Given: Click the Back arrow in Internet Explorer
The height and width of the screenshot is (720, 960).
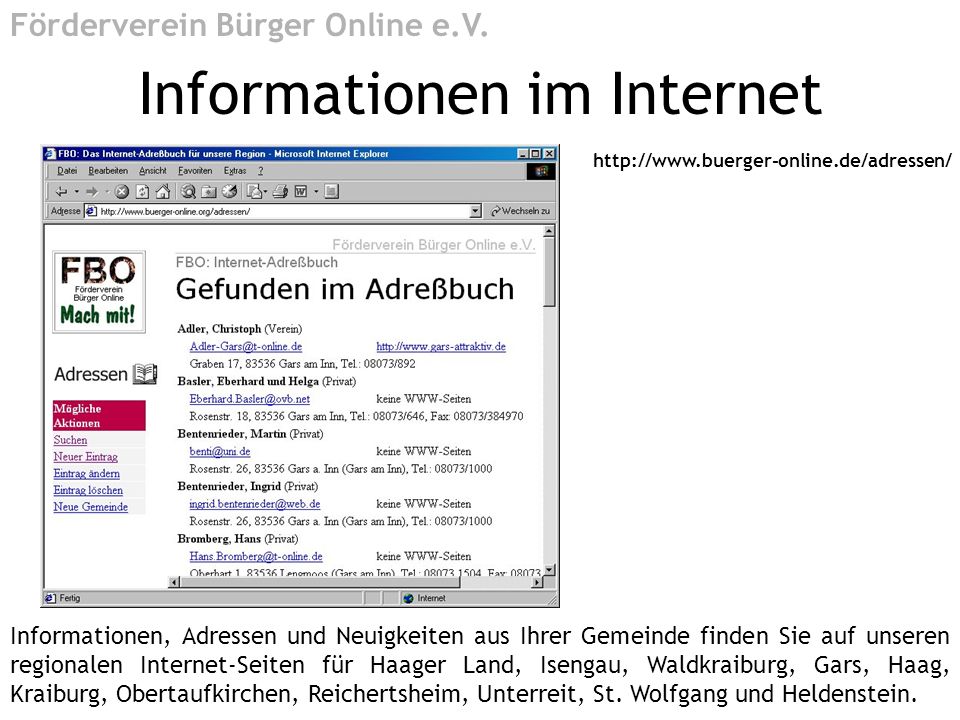Looking at the screenshot, I should click(x=61, y=192).
